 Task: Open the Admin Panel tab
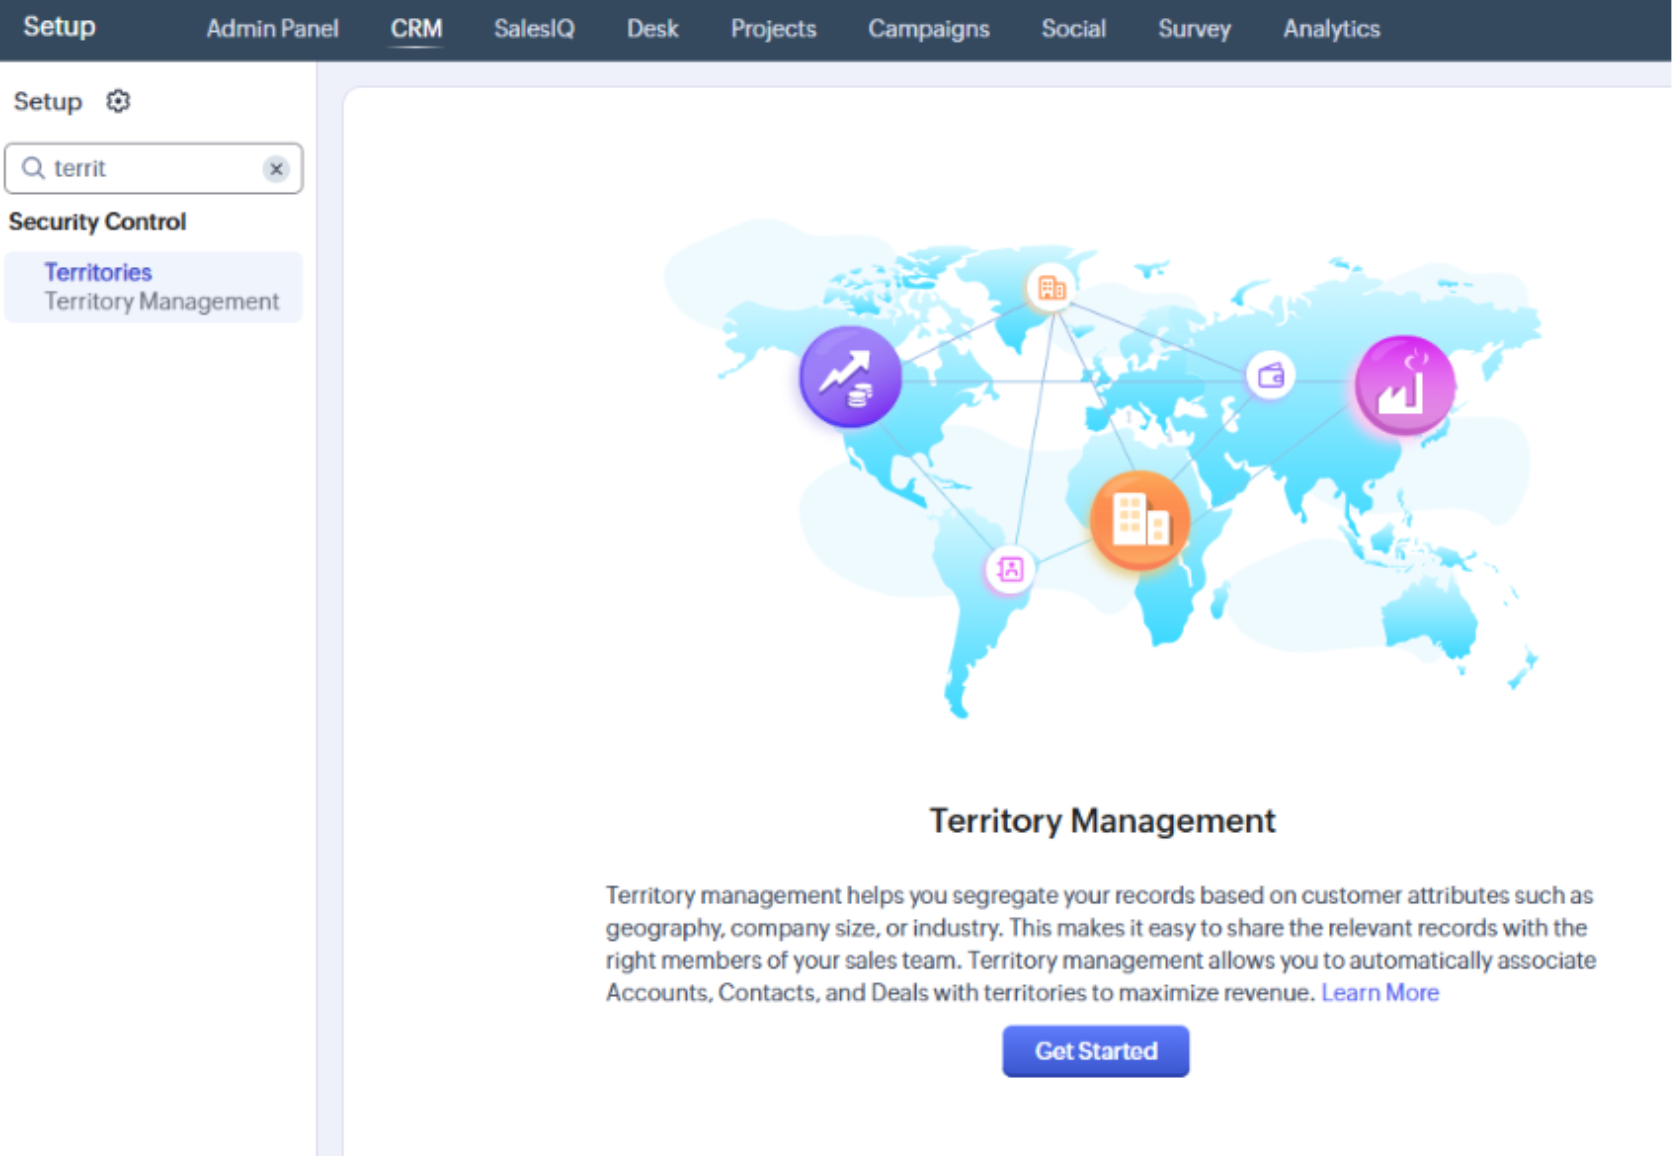[x=272, y=29]
